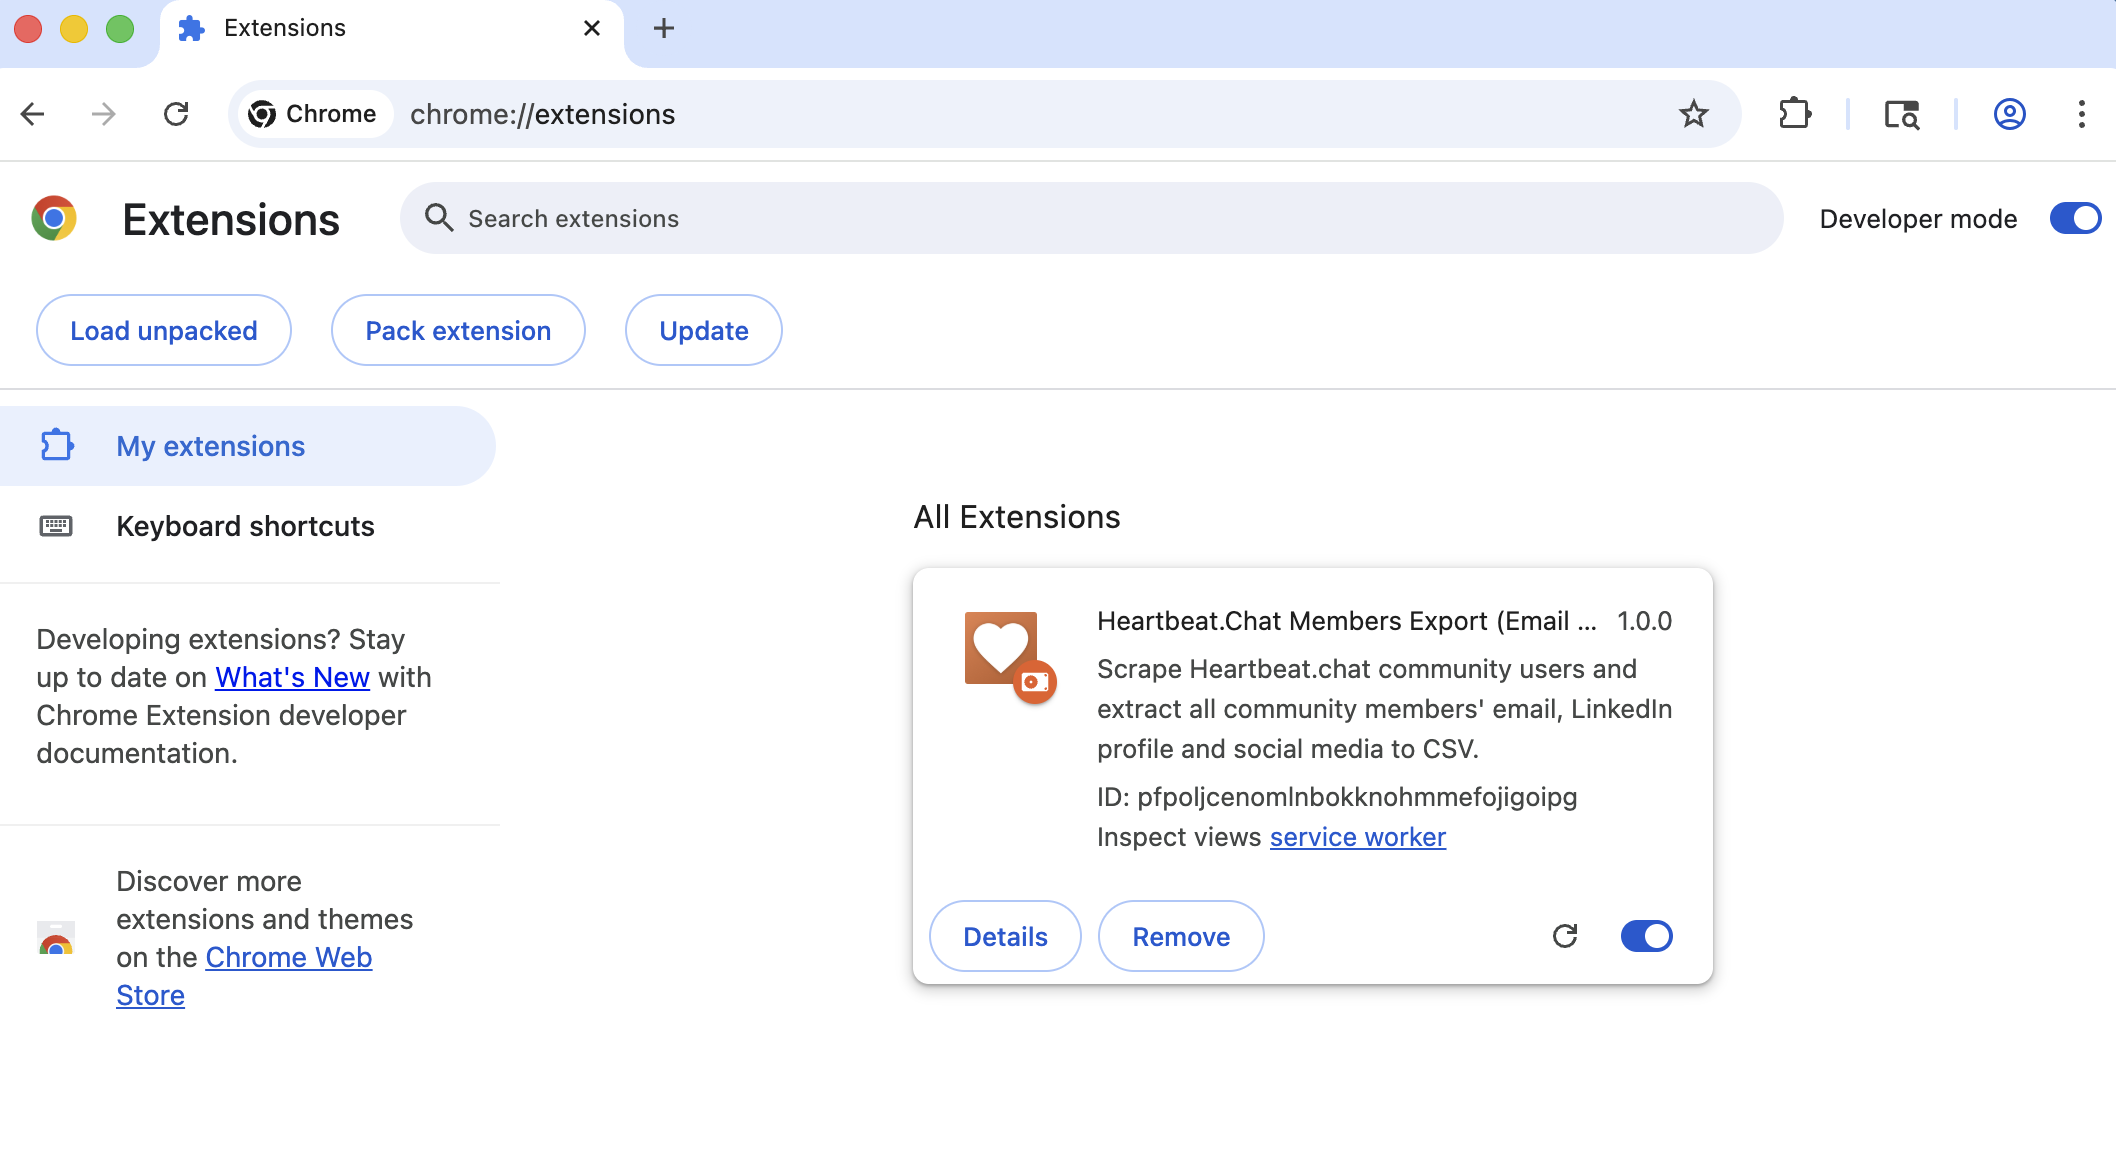Viewport: 2116px width, 1172px height.
Task: Open the Extensions puzzle icon in the toolbar
Action: 1795,114
